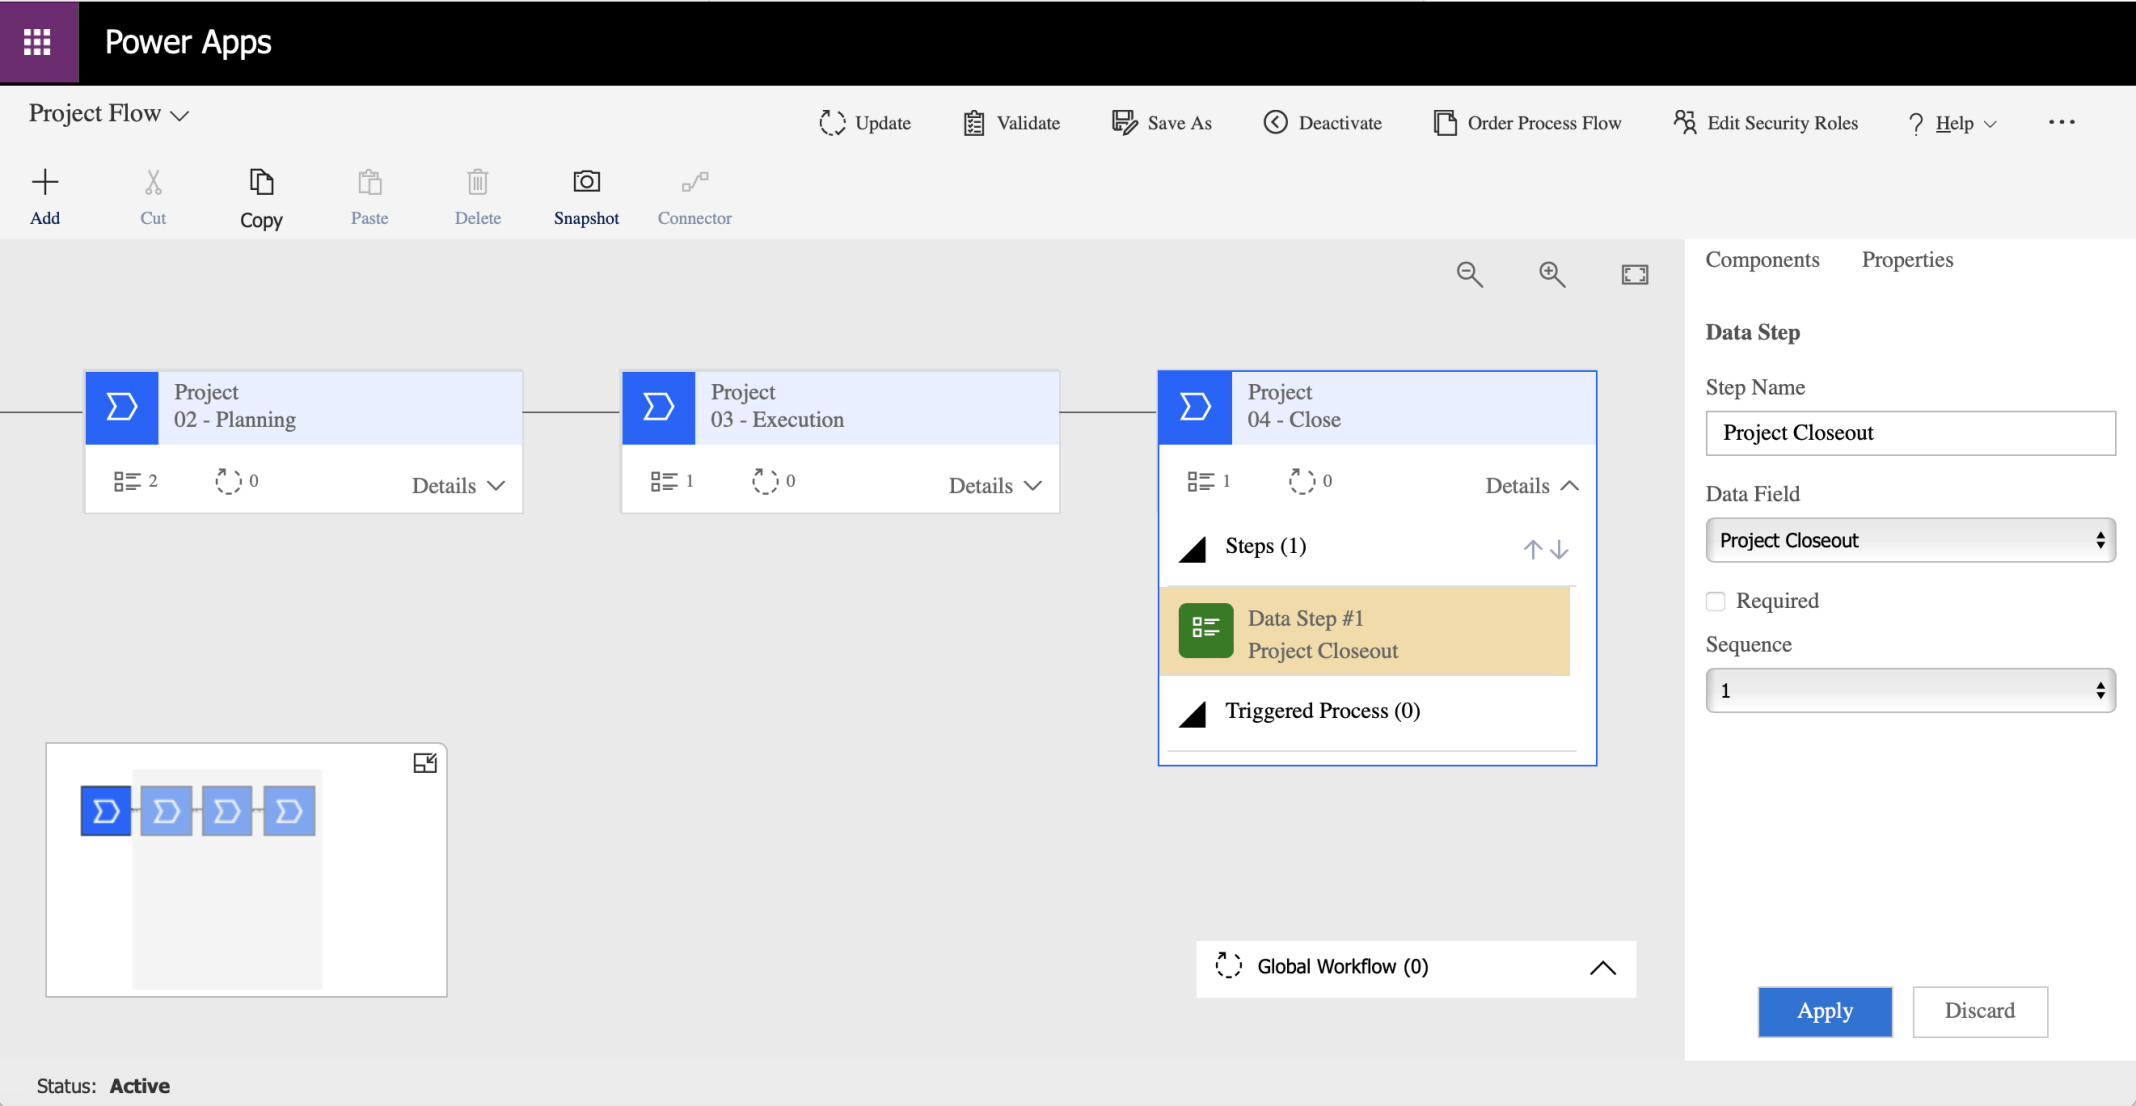Collapse the minimap panel

[x=425, y=763]
